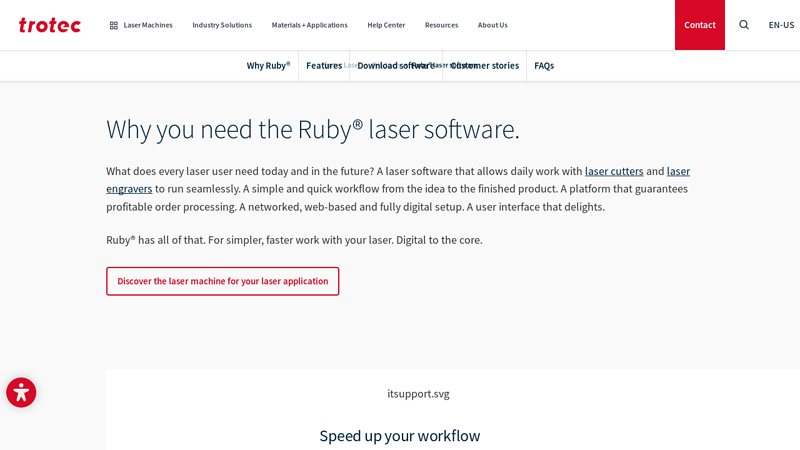Open the Industry Solutions menu

pos(222,25)
